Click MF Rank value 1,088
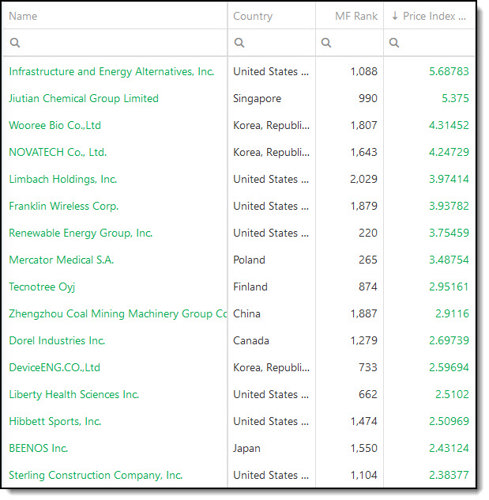 pos(364,71)
